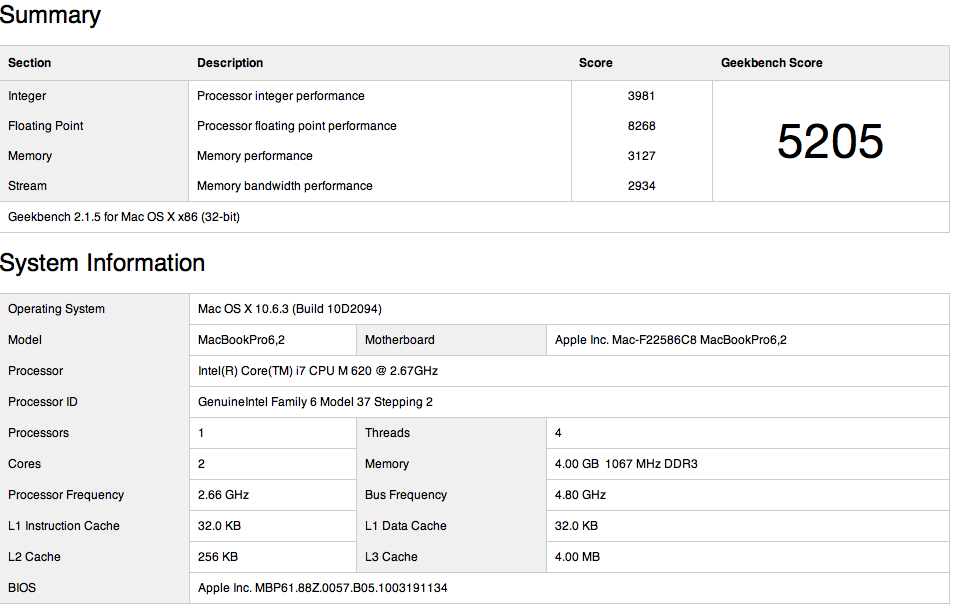Viewport: 955px width, 606px height.
Task: Click the Summary heading
Action: click(50, 15)
